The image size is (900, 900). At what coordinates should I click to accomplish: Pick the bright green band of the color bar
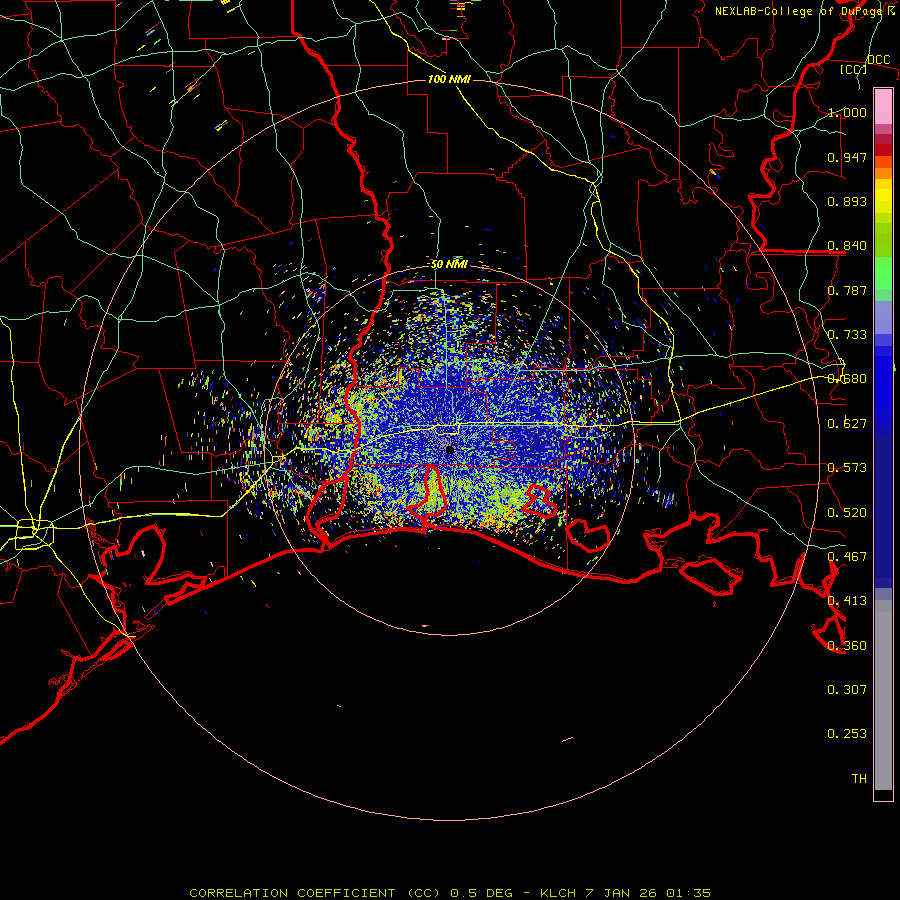pyautogui.click(x=883, y=273)
